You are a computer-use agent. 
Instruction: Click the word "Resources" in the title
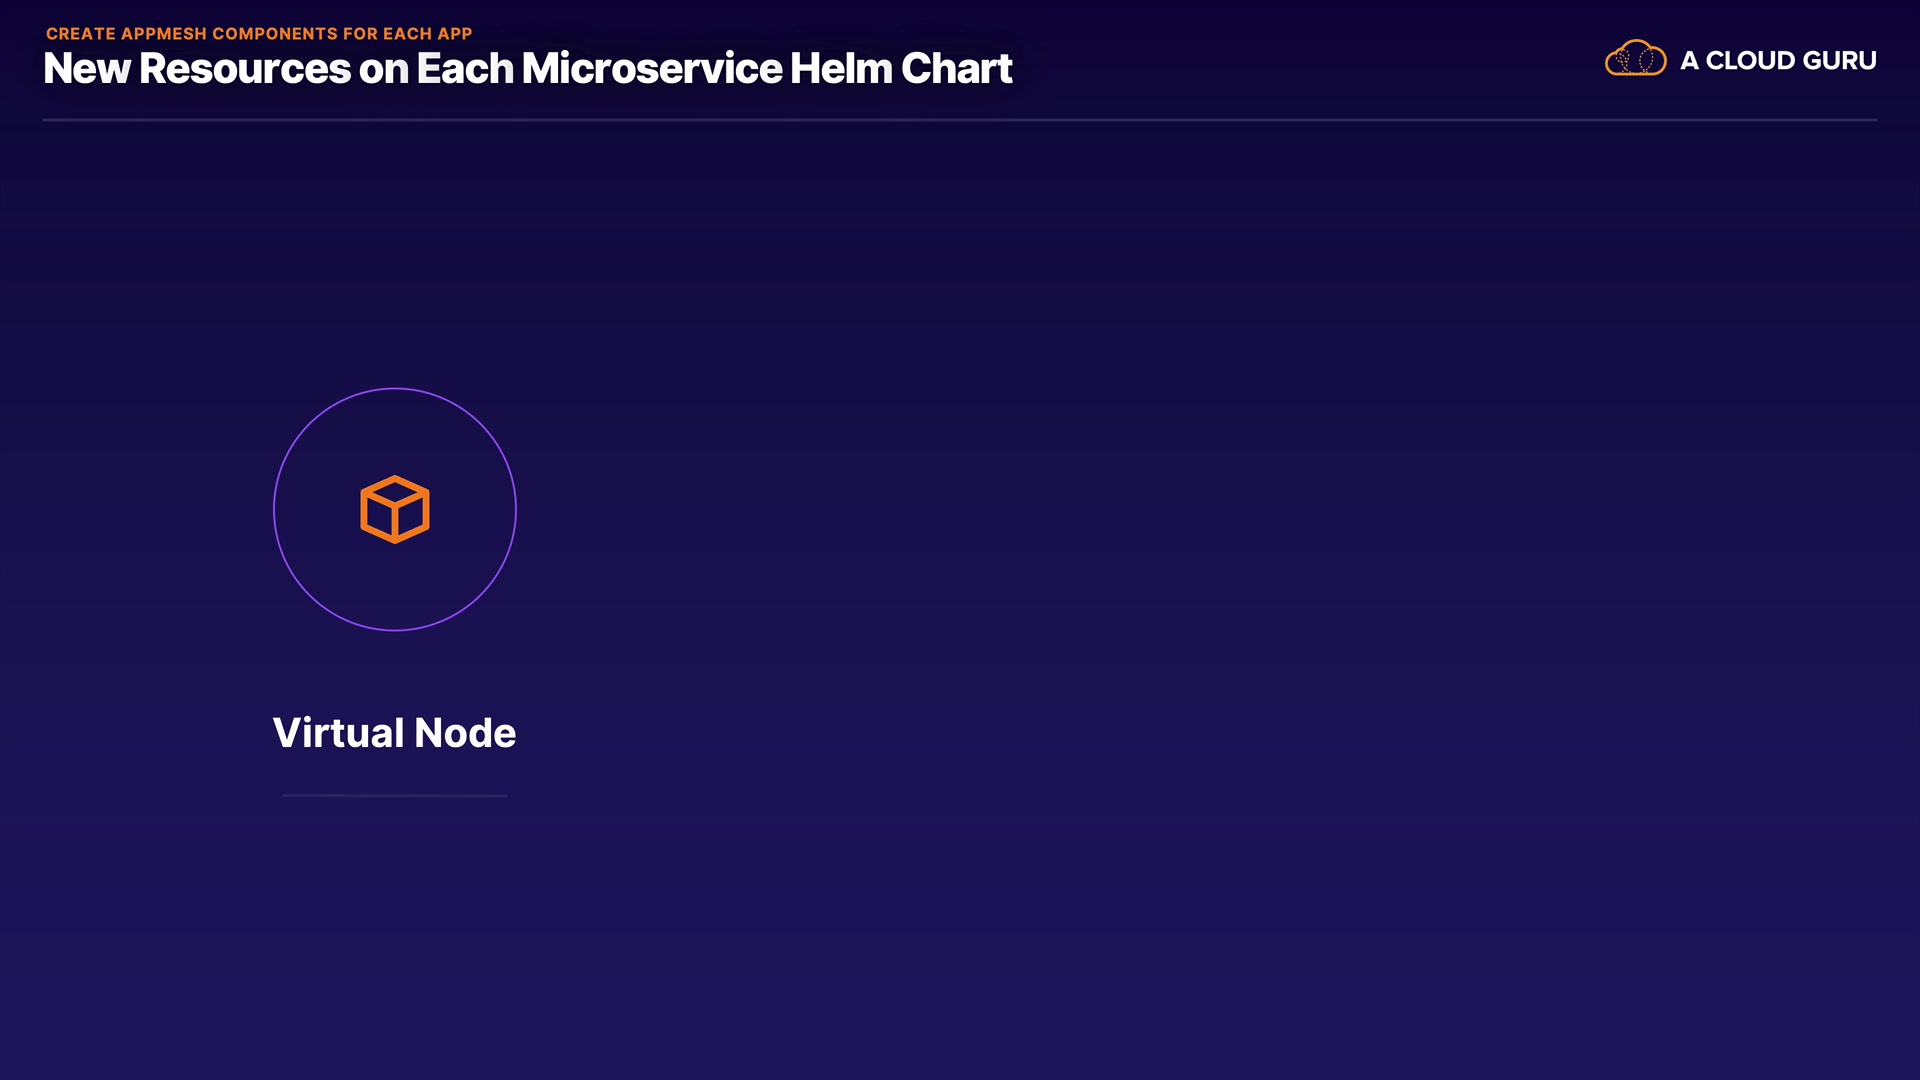(x=245, y=69)
